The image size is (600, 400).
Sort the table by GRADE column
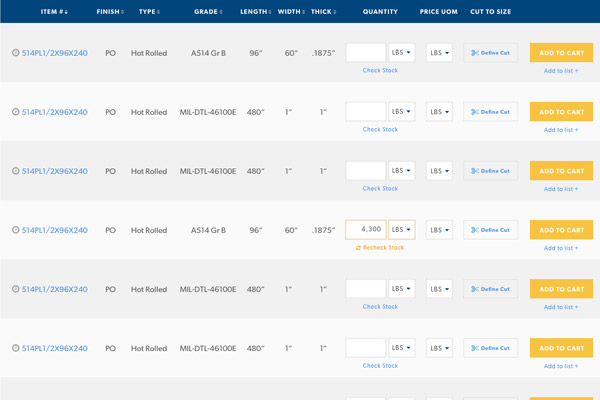(x=208, y=12)
